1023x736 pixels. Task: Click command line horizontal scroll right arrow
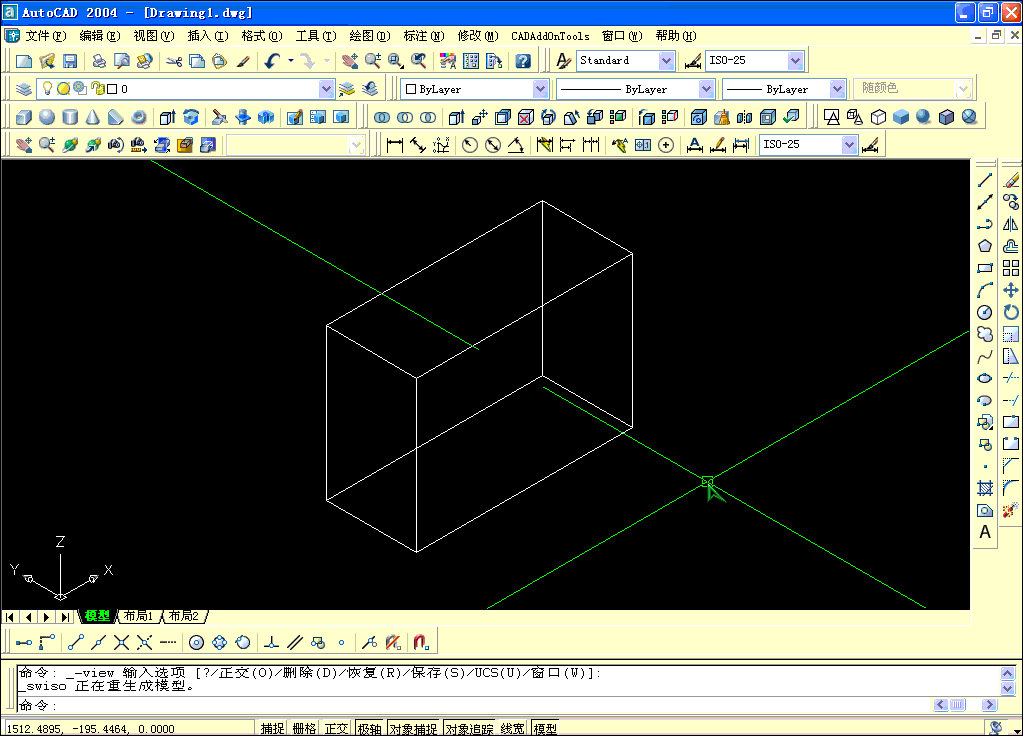(989, 705)
